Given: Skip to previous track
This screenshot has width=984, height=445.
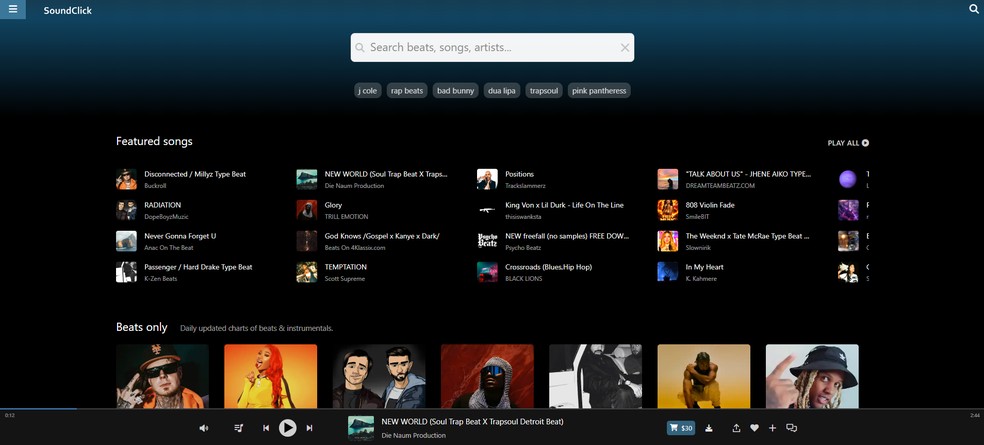Looking at the screenshot, I should tap(266, 428).
